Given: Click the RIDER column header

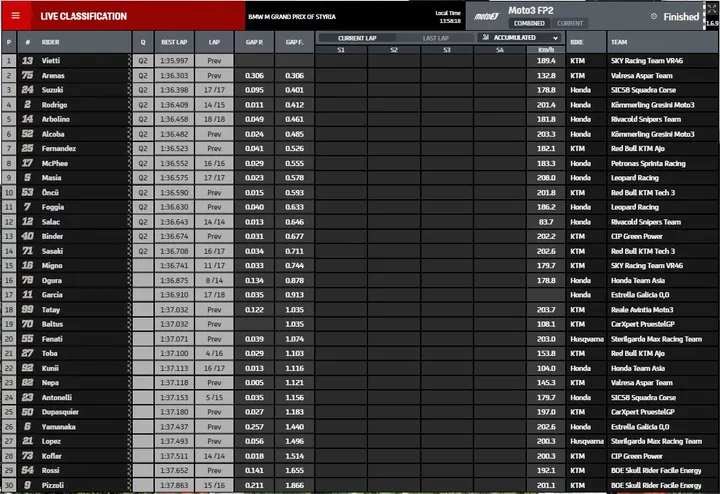Looking at the screenshot, I should pyautogui.click(x=51, y=42).
